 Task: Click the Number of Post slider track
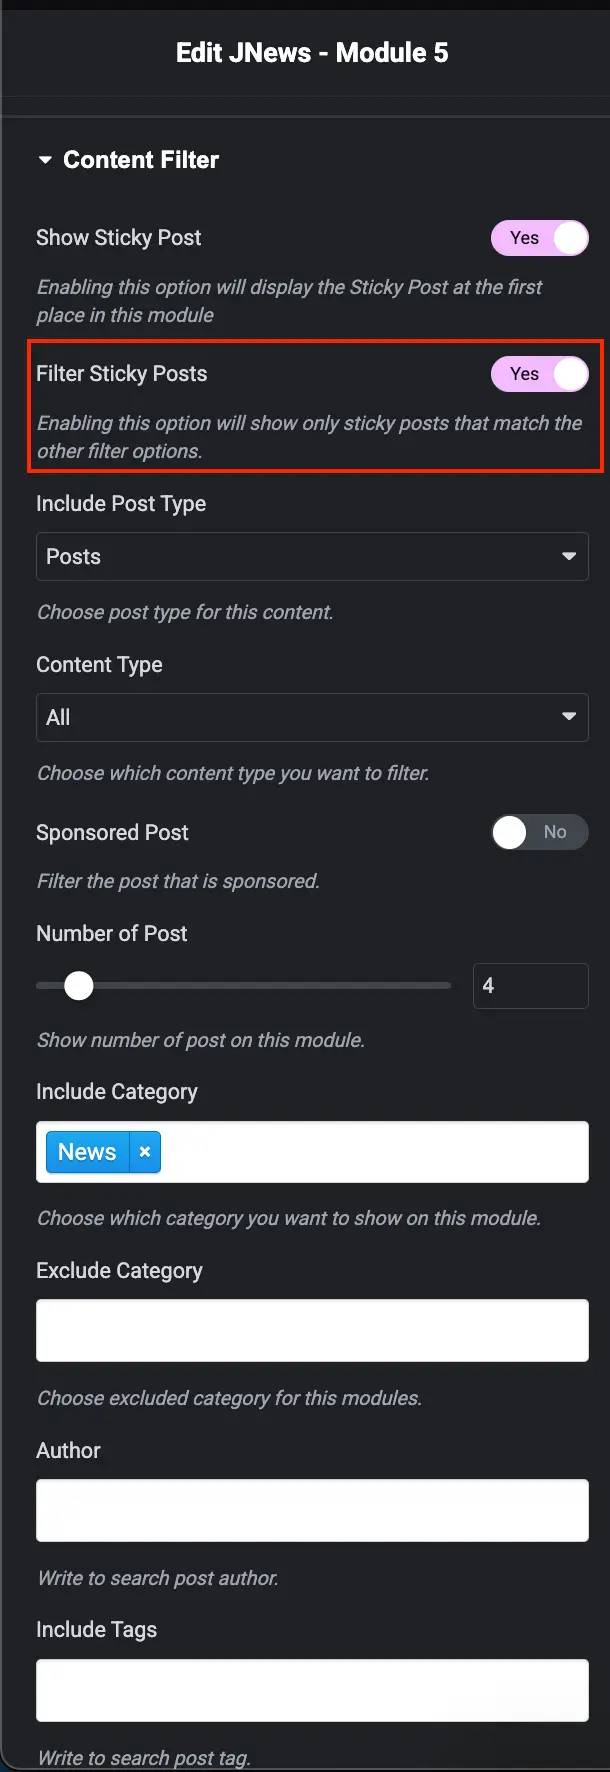coord(270,986)
